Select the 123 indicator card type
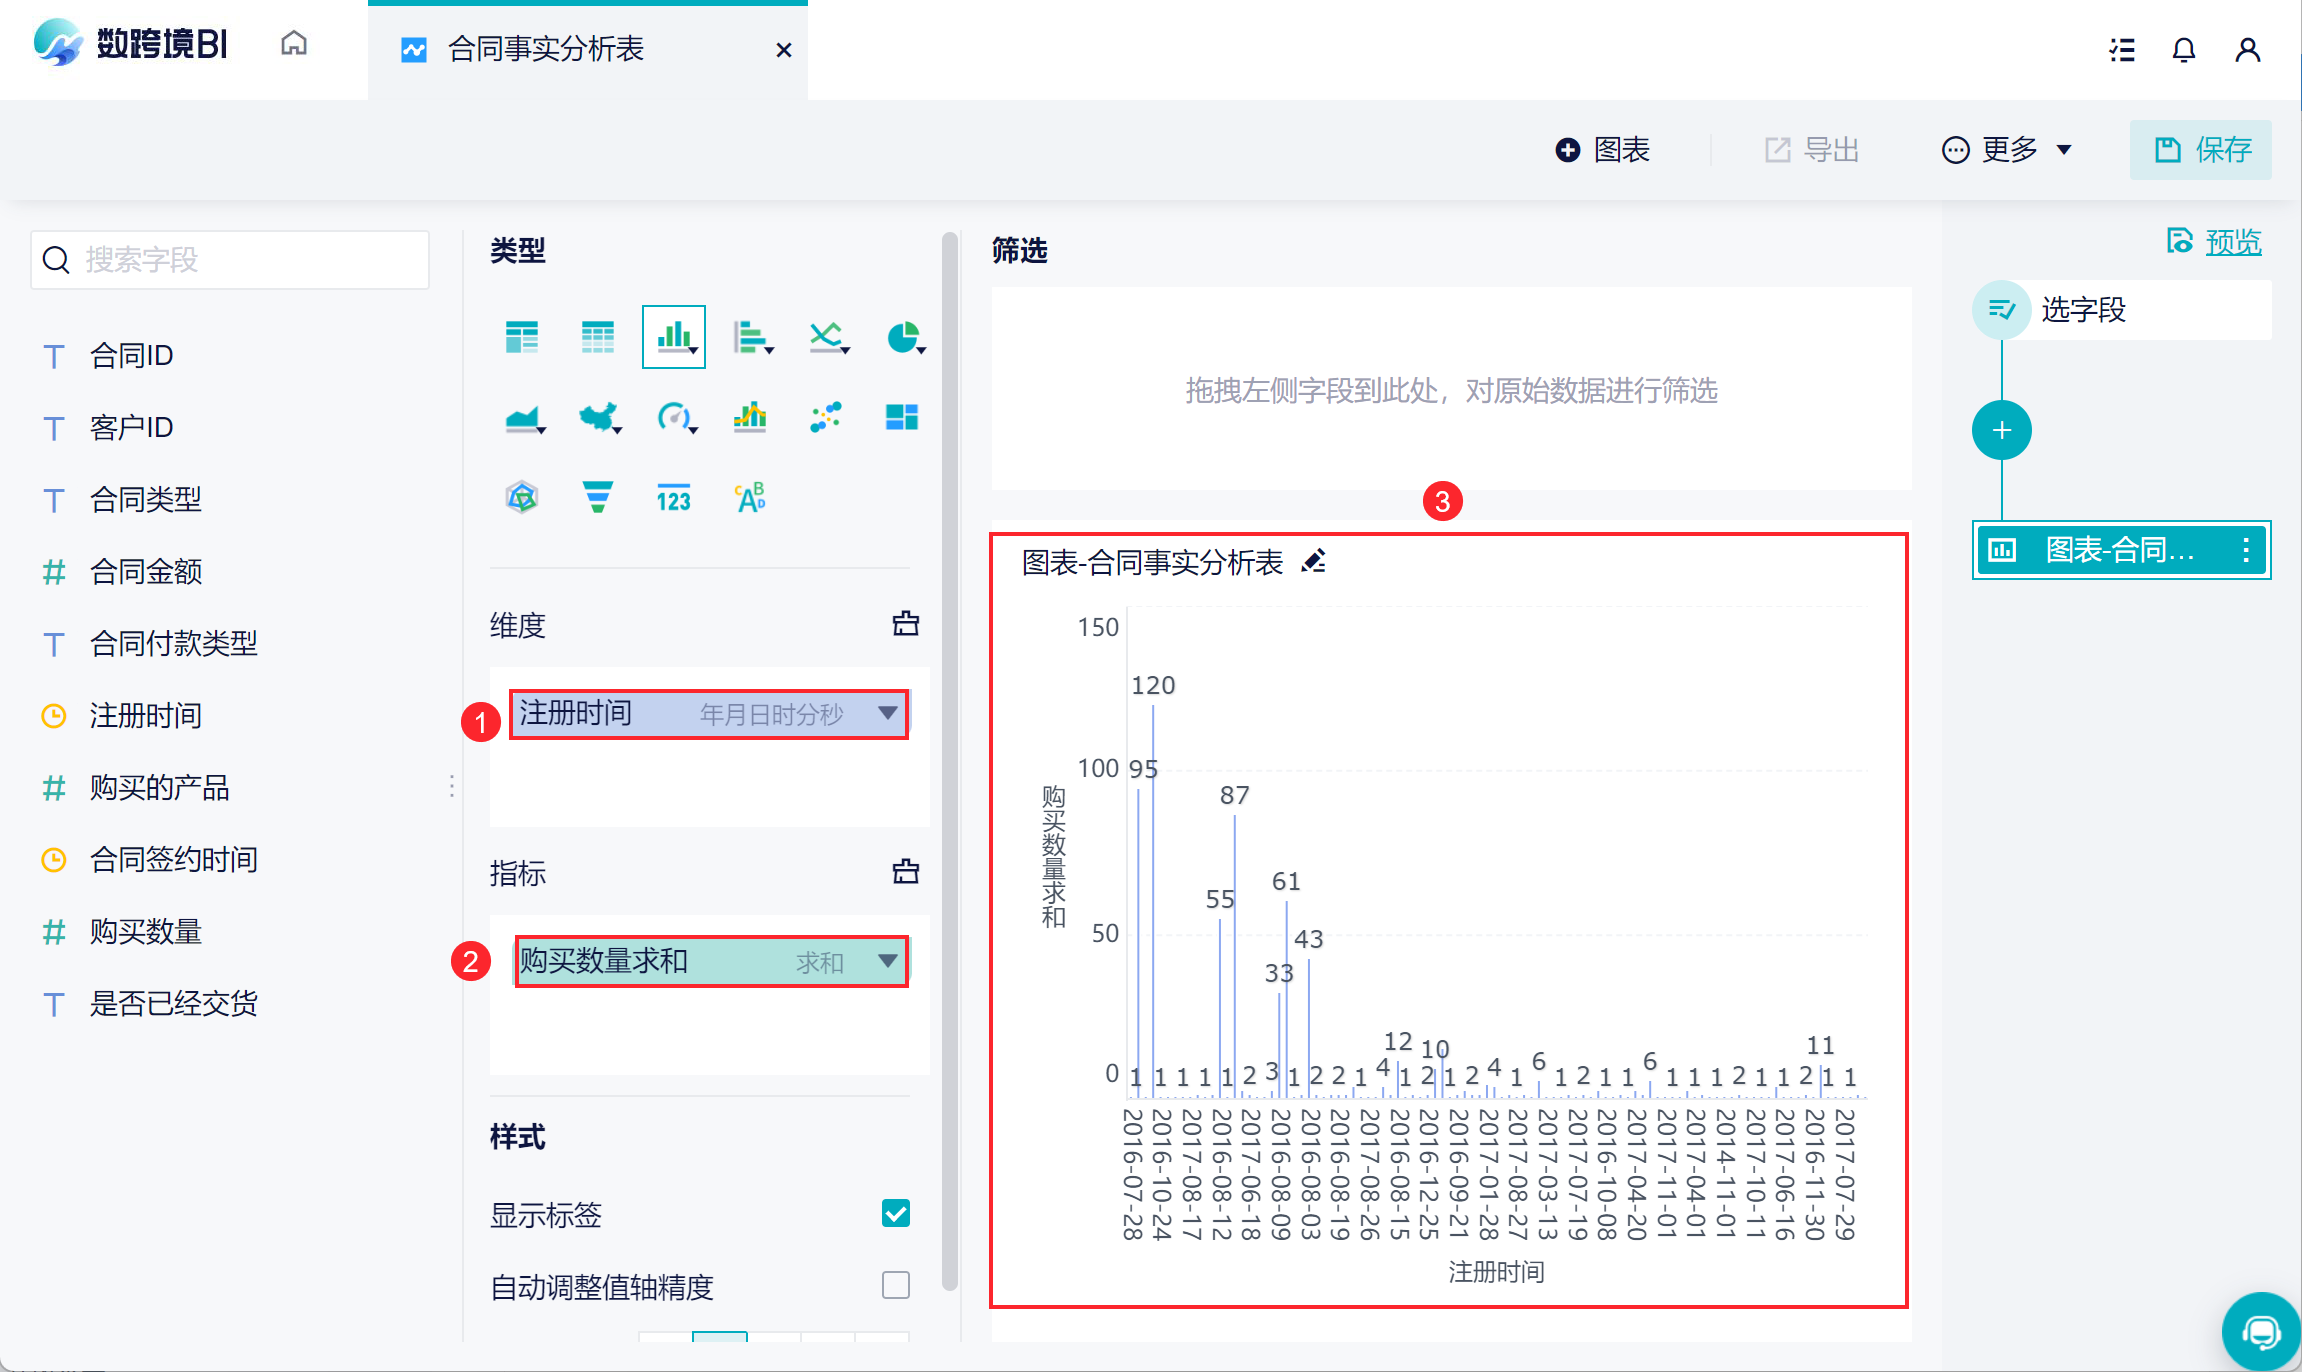 click(x=674, y=497)
